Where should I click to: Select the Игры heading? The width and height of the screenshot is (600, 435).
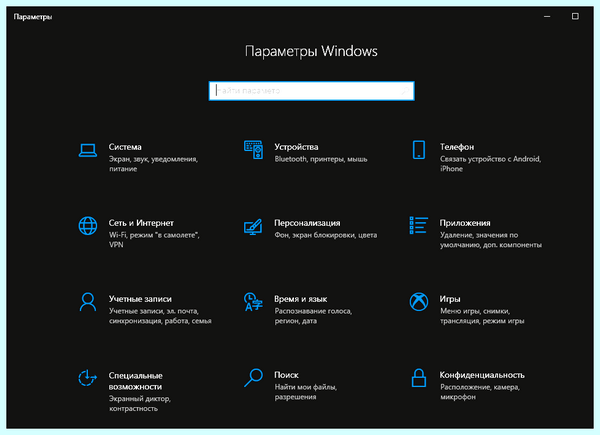click(450, 299)
